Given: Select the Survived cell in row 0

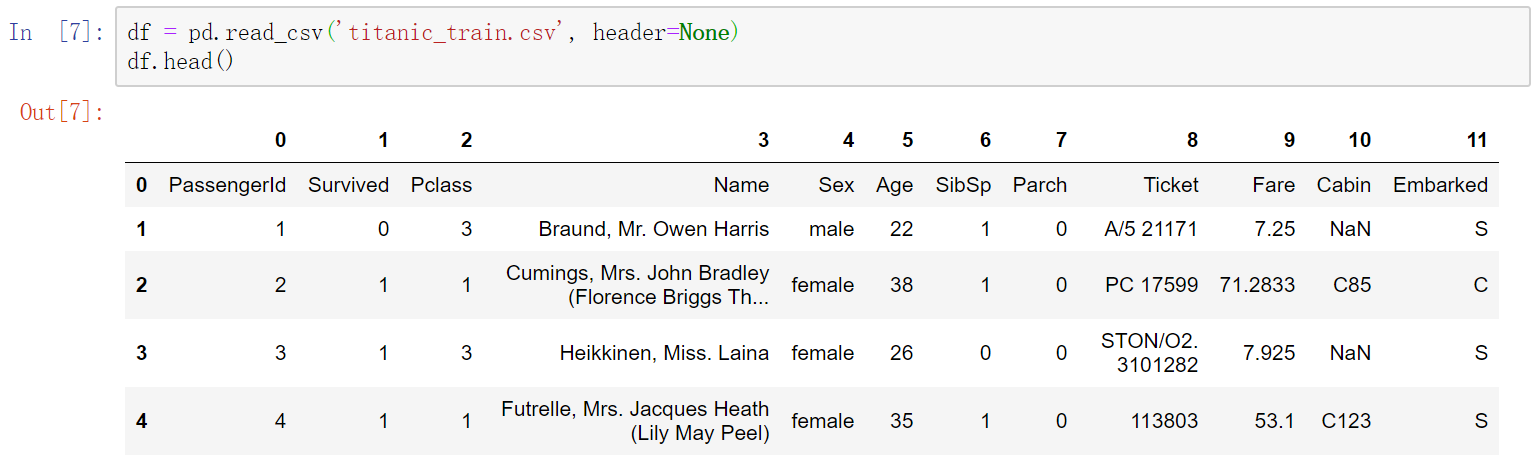Looking at the screenshot, I should [348, 185].
